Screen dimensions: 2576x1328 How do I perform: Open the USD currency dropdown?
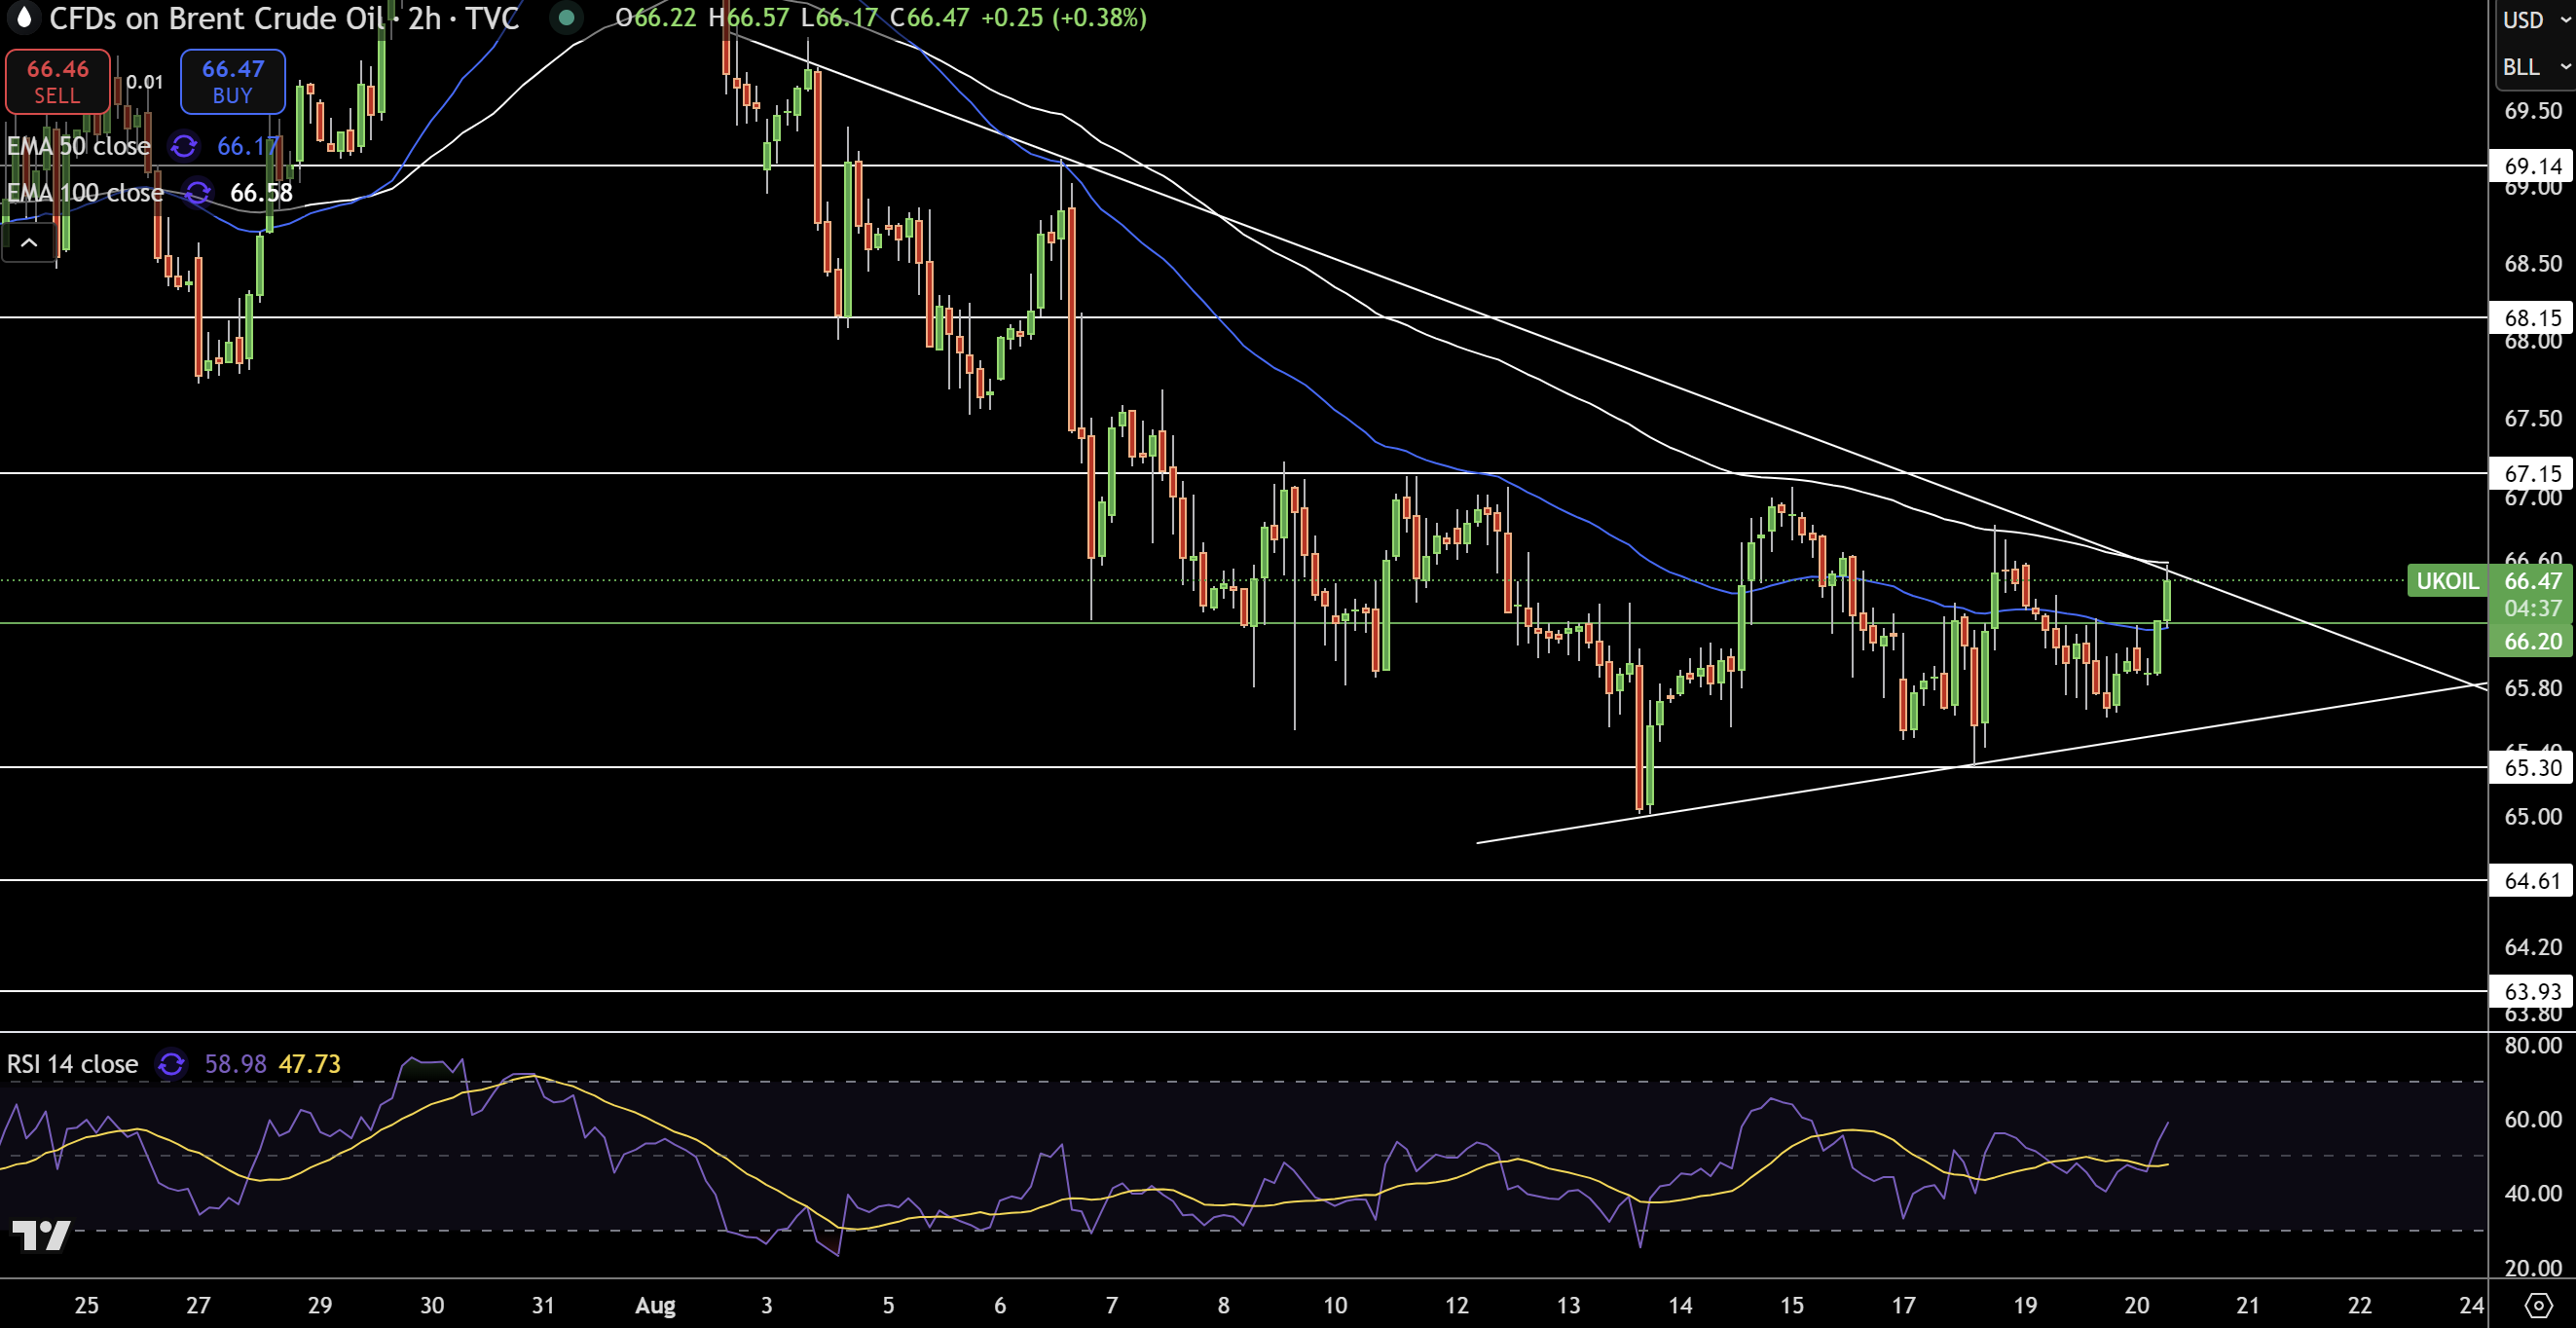2537,20
